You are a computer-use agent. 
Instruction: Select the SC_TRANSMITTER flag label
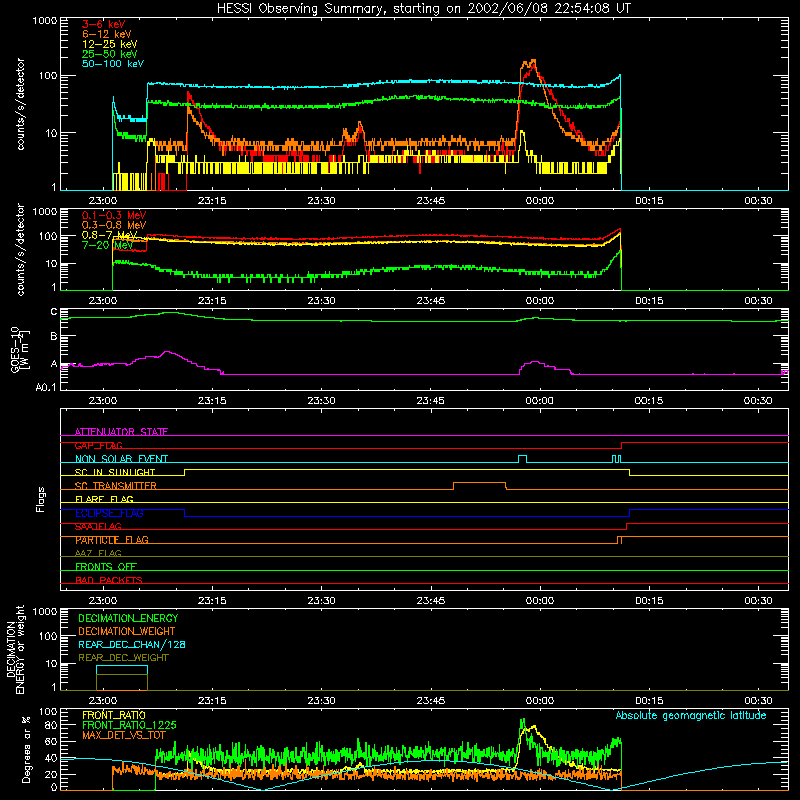coord(116,486)
